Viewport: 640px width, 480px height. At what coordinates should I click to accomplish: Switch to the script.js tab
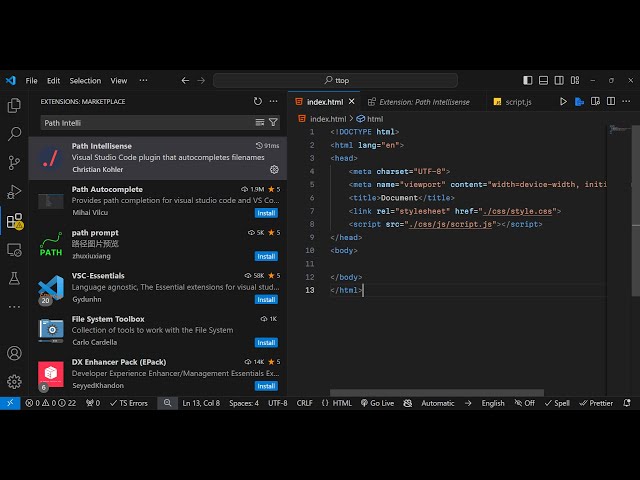tap(516, 101)
